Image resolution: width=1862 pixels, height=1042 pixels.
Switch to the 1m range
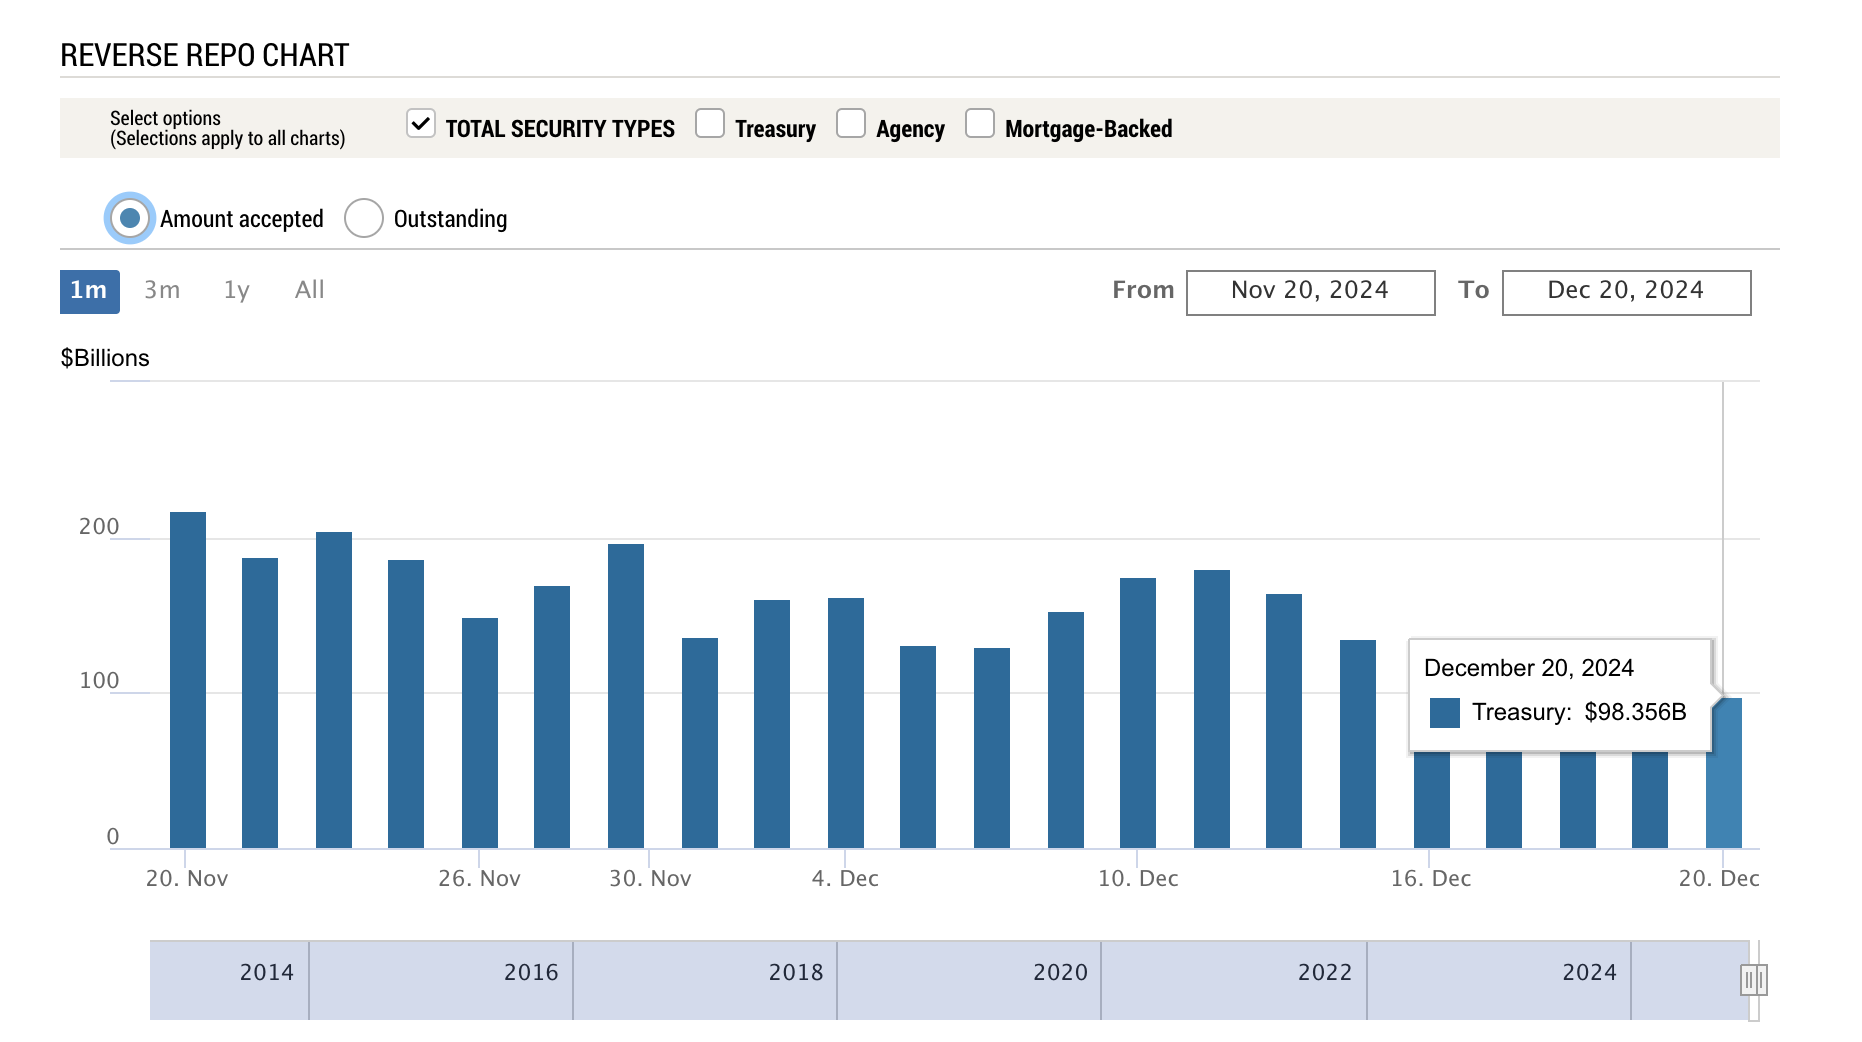point(89,291)
